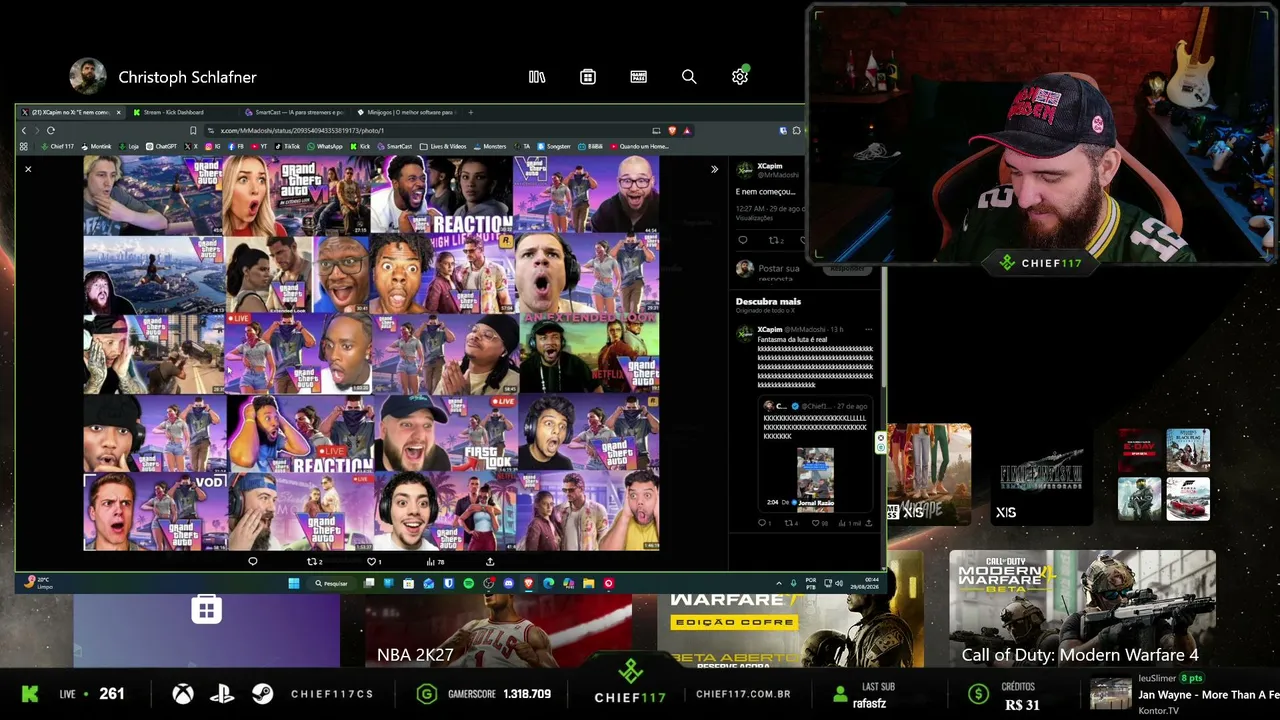Repost the photo with 2 reposts
Viewport: 1280px width, 720px height.
(314, 562)
